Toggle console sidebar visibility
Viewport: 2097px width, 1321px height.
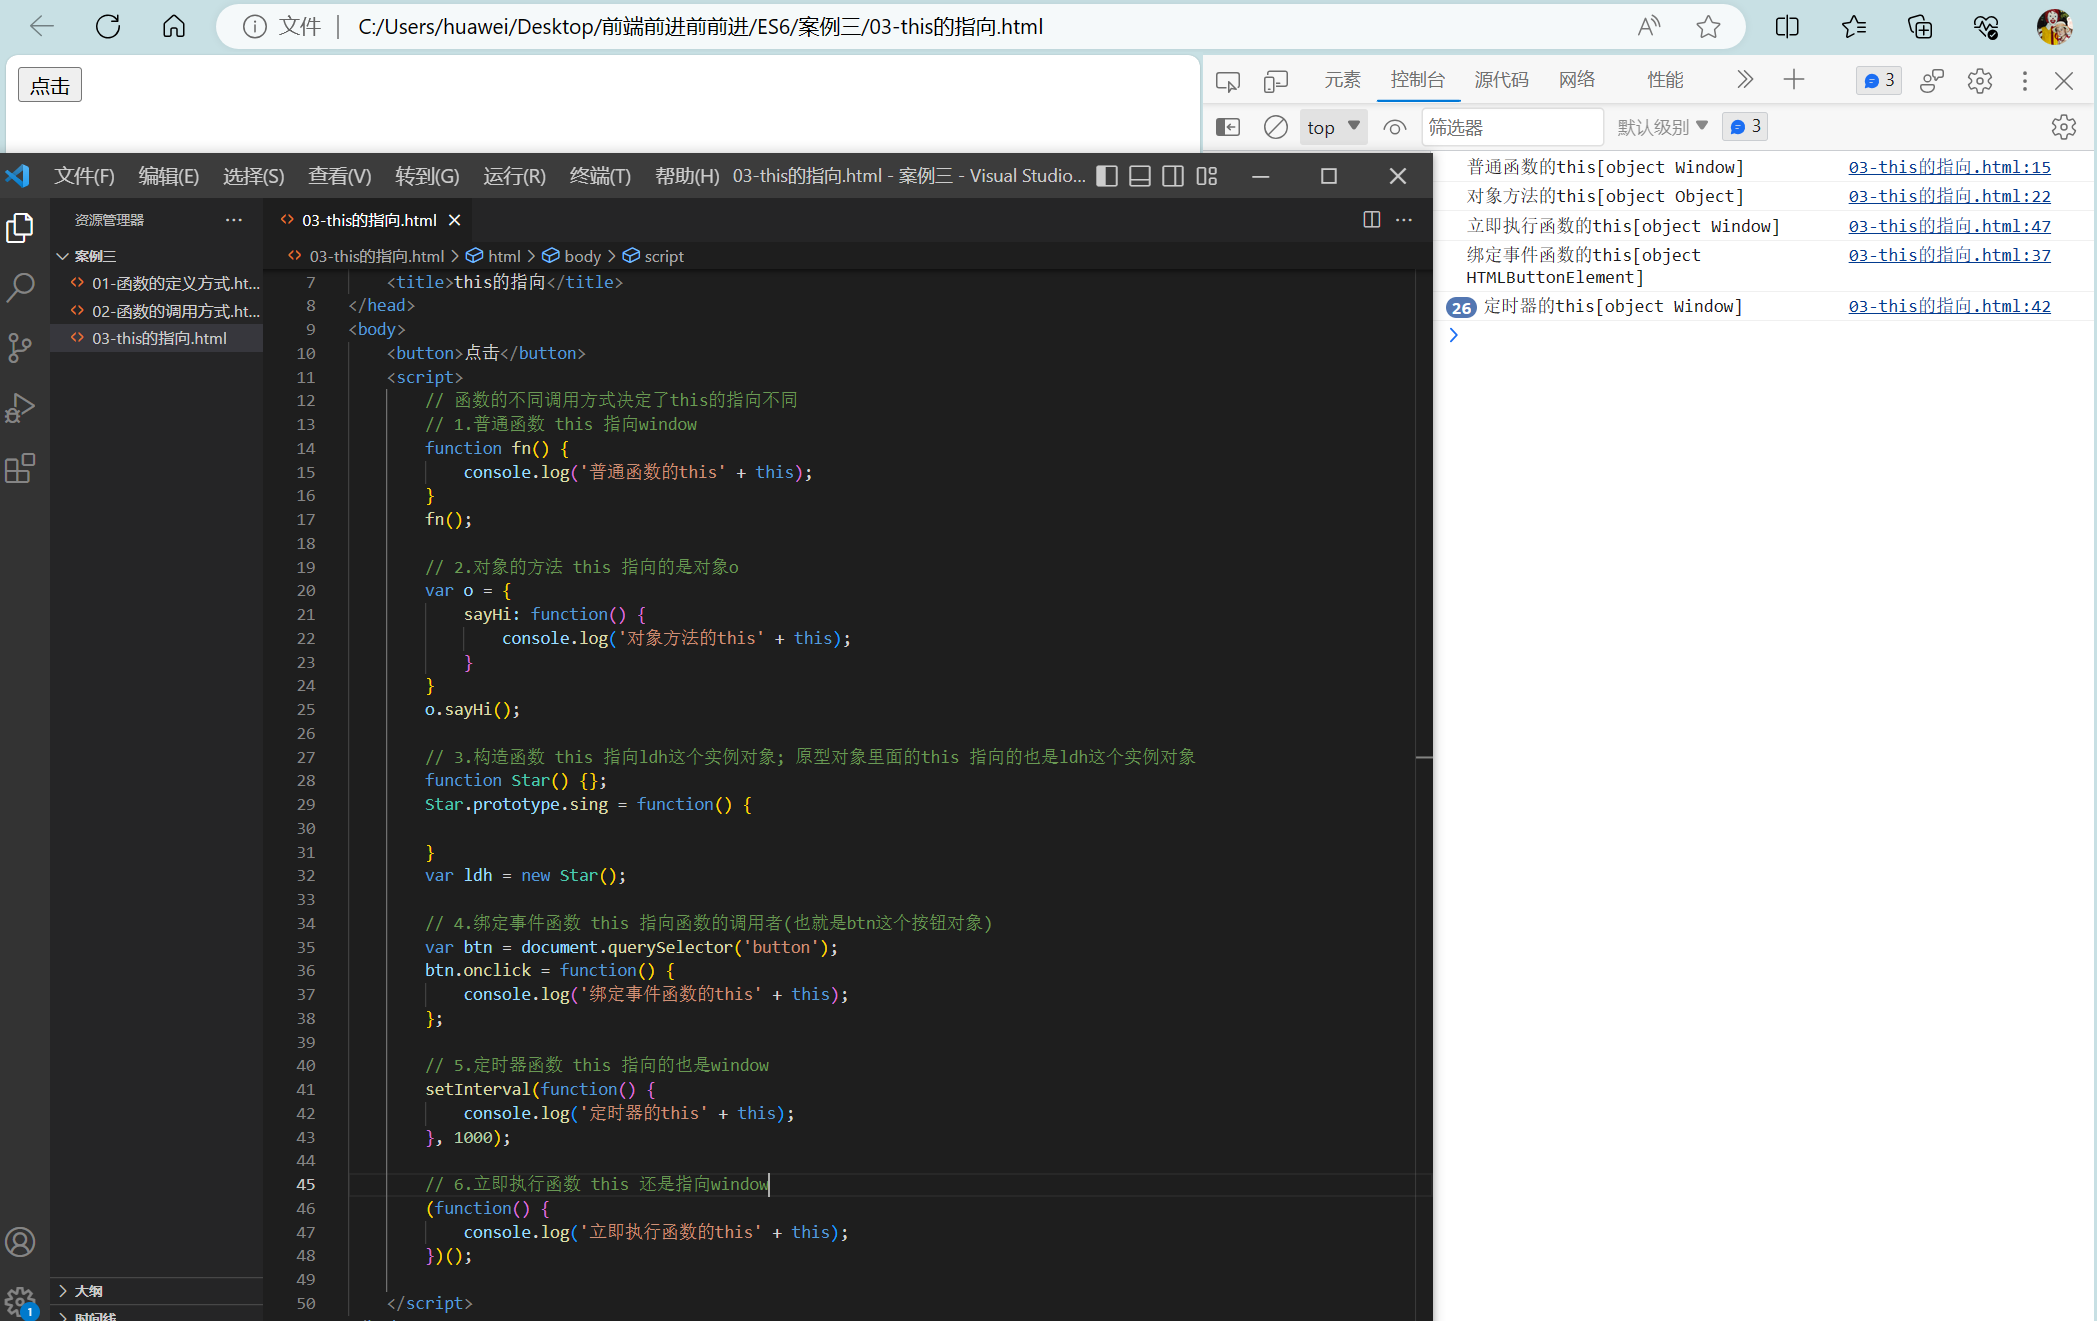1228,127
